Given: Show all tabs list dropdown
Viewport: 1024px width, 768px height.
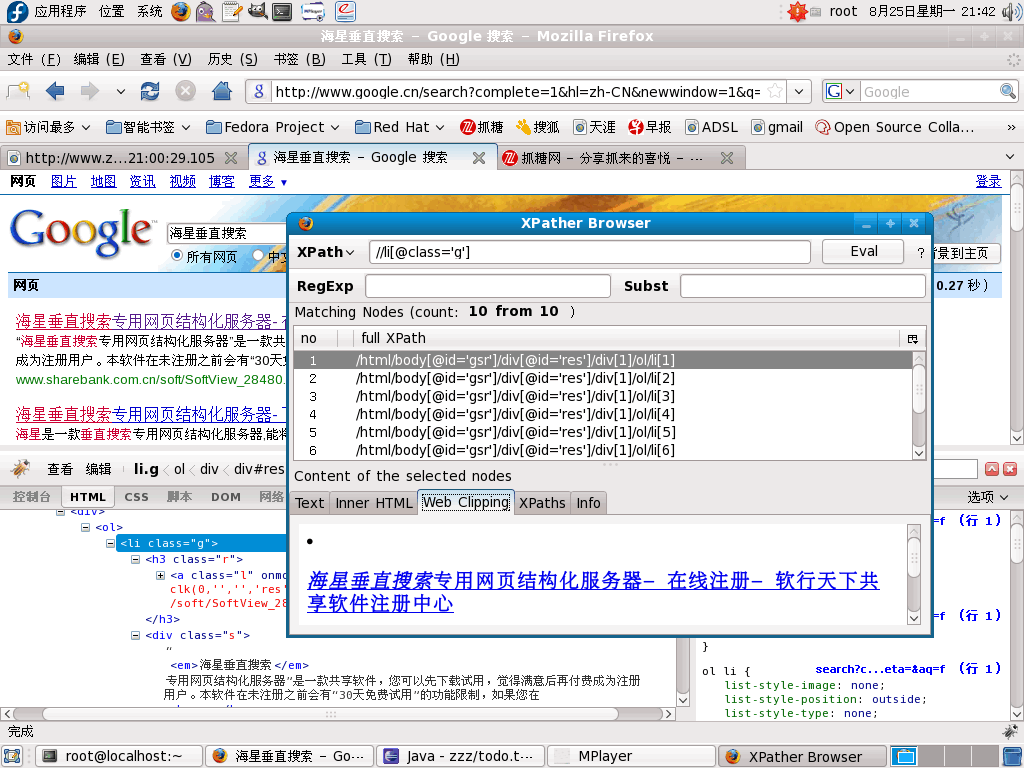Looking at the screenshot, I should (1010, 157).
